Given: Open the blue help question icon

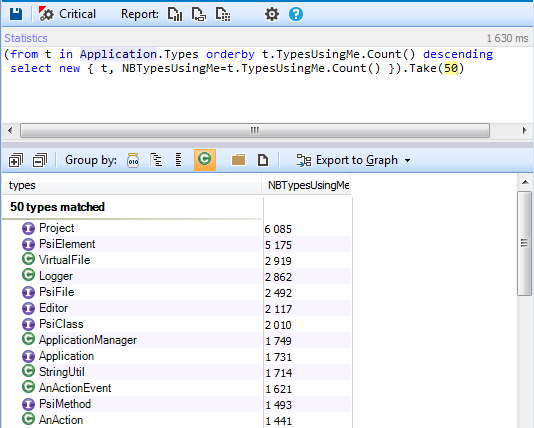Looking at the screenshot, I should (x=296, y=14).
